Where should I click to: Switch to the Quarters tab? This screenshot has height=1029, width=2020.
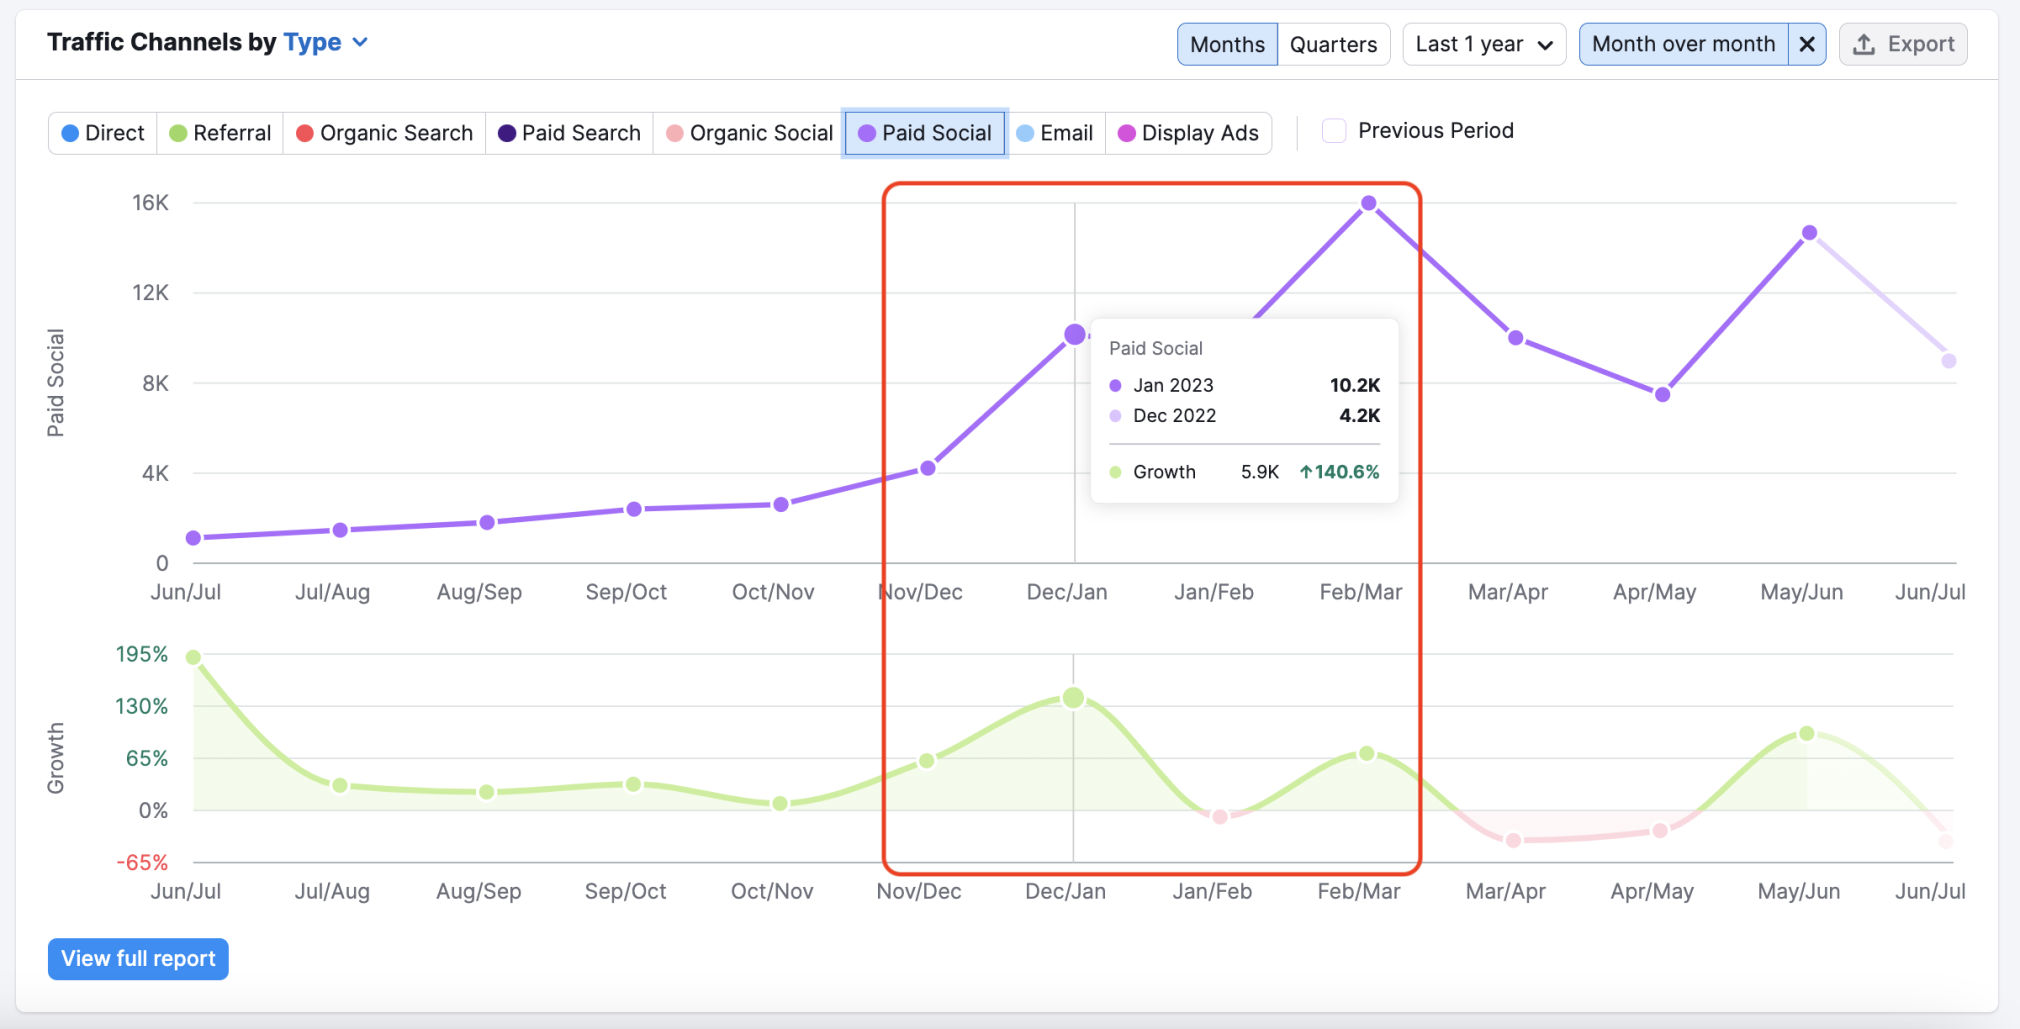click(x=1333, y=44)
